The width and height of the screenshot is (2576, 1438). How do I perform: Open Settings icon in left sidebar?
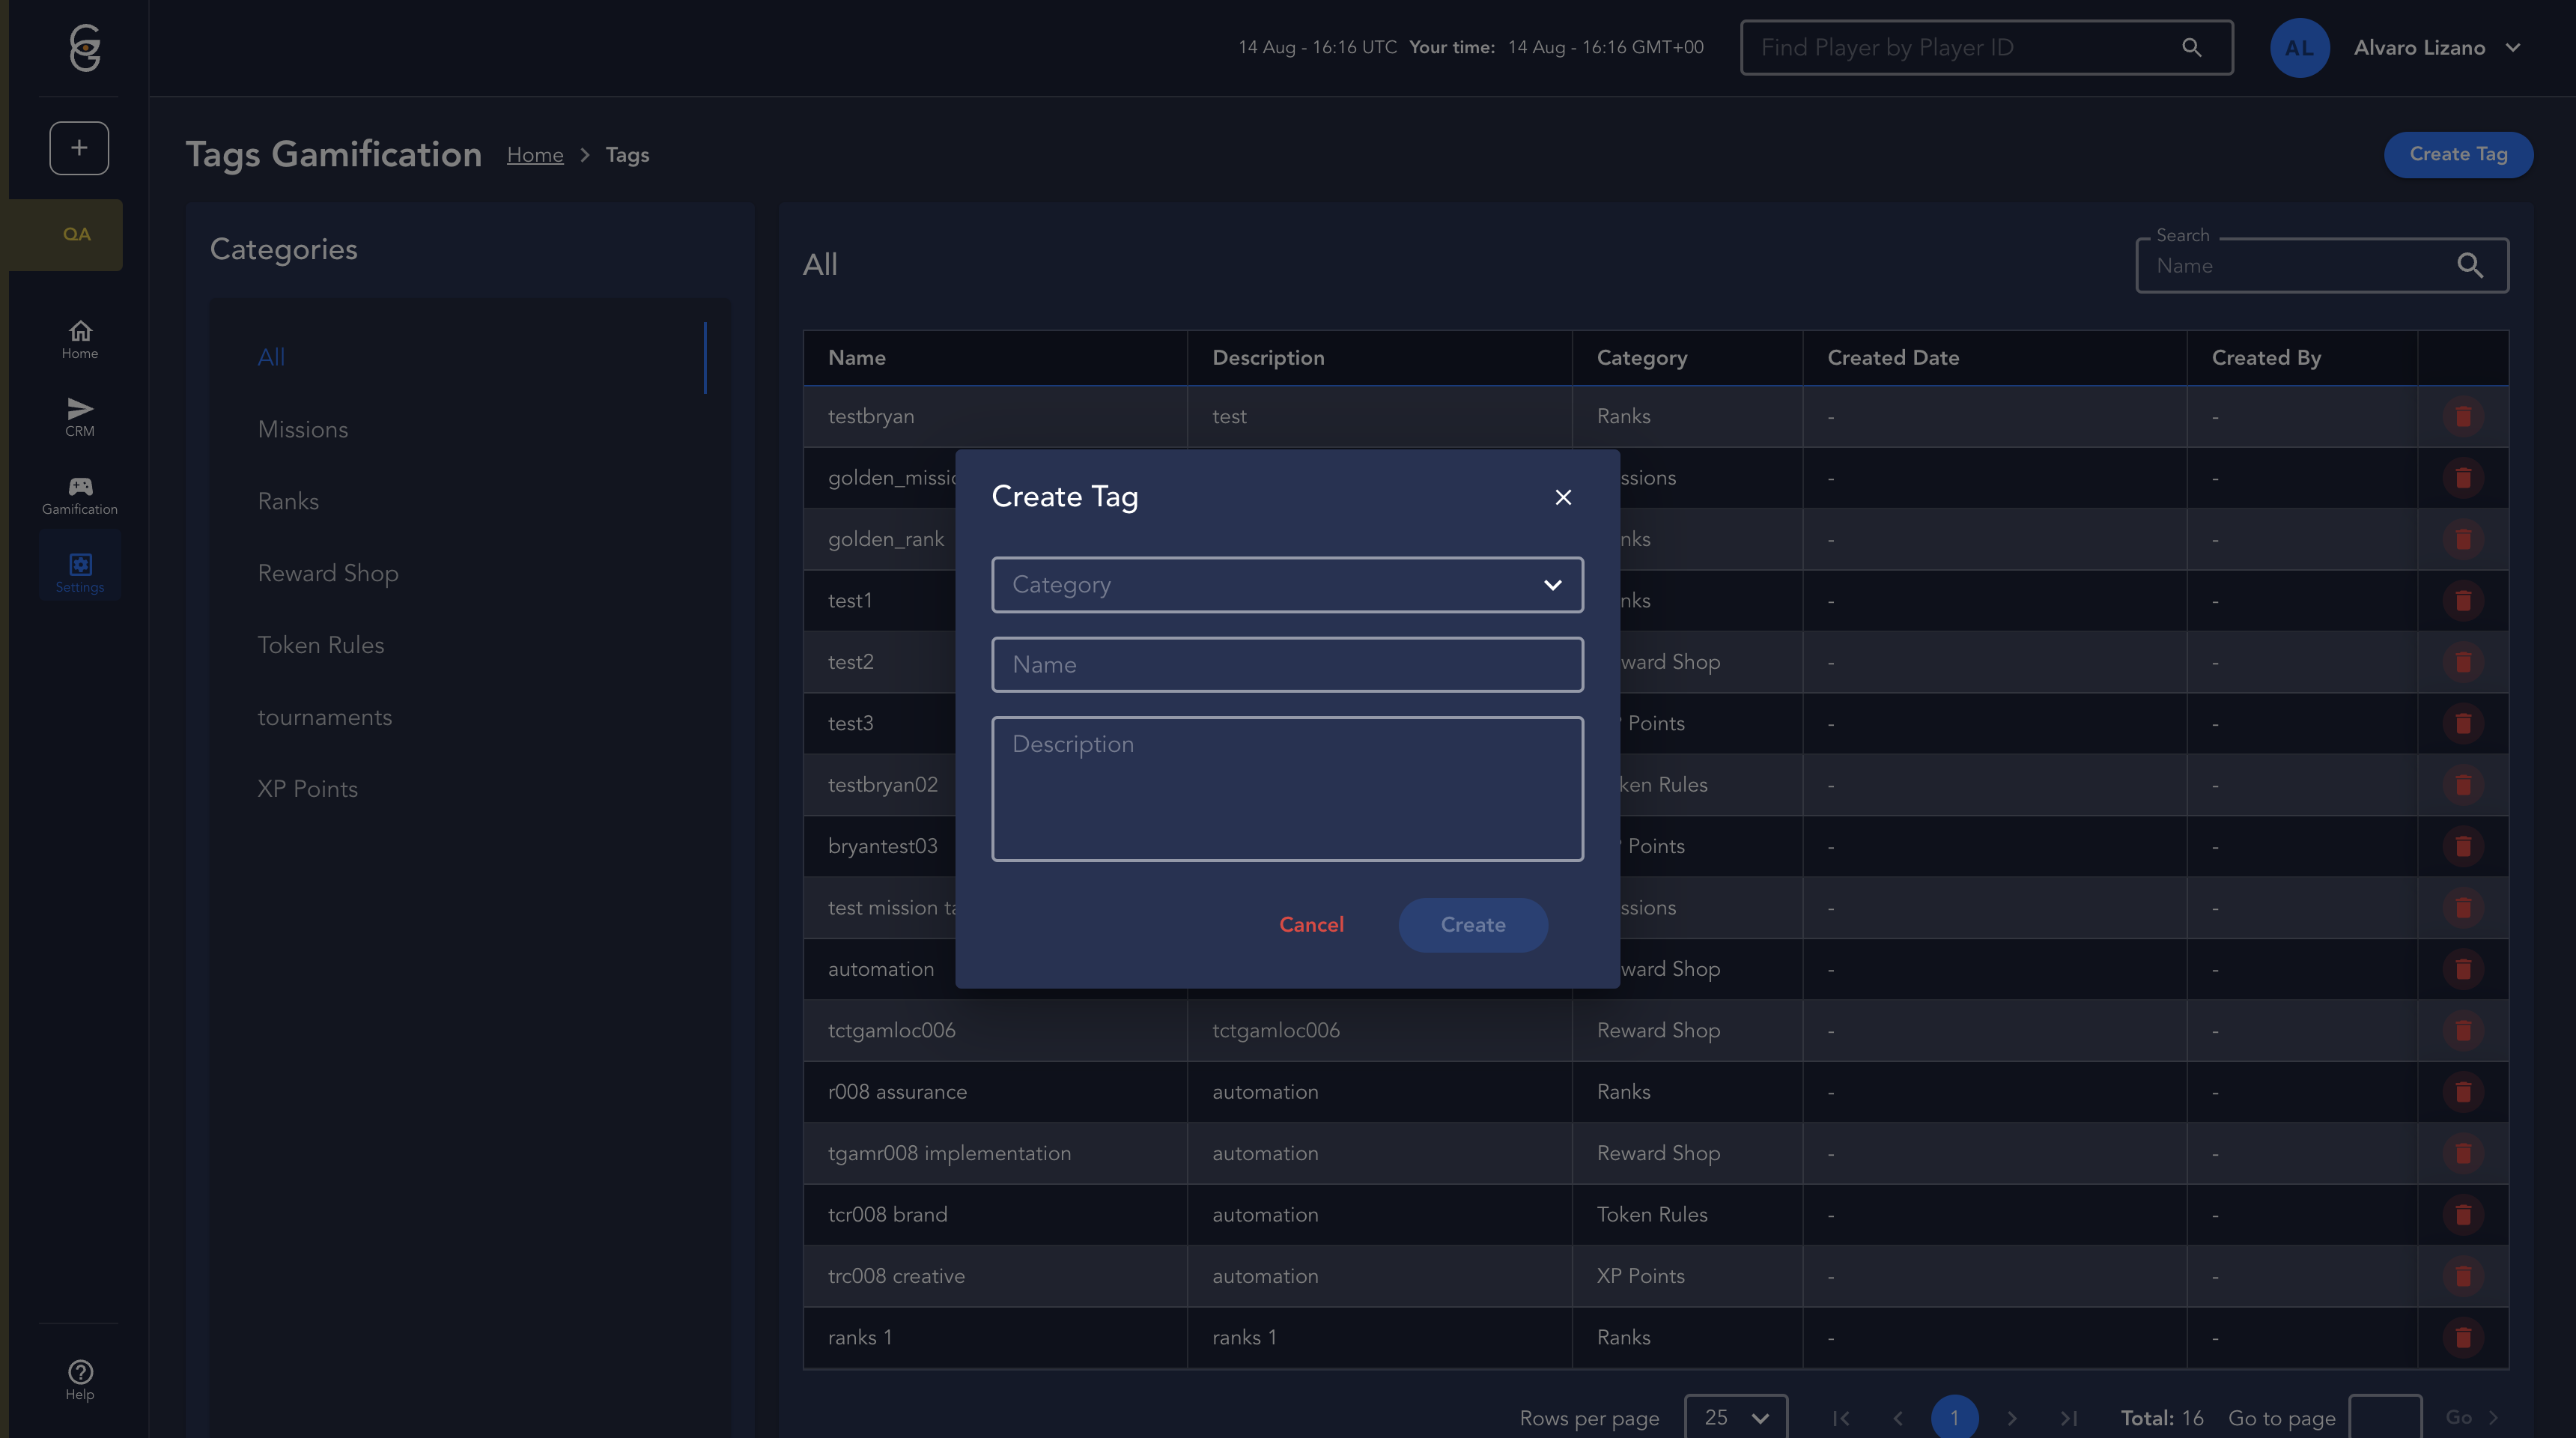coord(80,565)
